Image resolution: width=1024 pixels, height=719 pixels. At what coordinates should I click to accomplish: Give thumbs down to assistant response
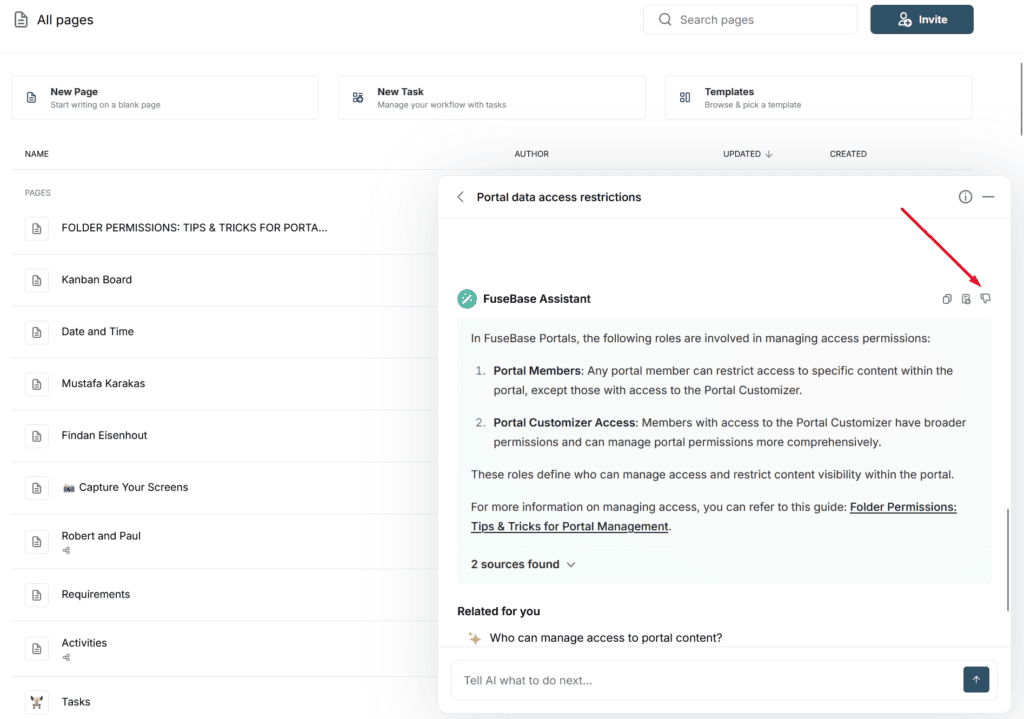(985, 298)
